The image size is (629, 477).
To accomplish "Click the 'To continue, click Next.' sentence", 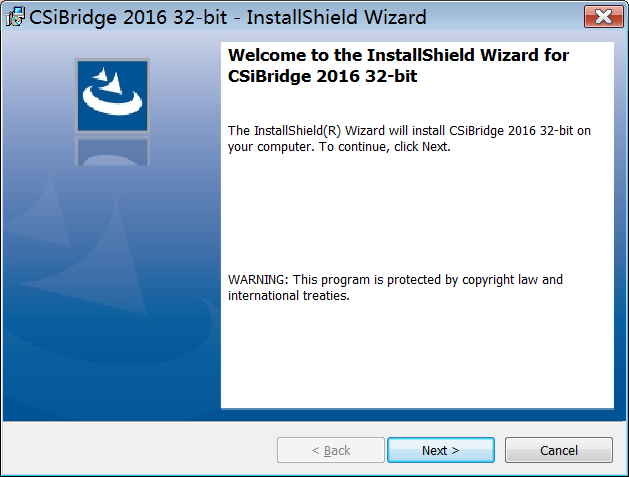I will (x=385, y=147).
